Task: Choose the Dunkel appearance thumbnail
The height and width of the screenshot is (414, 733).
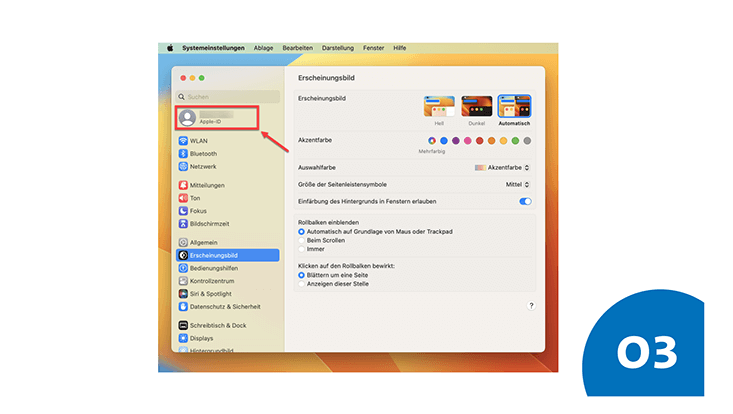Action: click(x=476, y=106)
